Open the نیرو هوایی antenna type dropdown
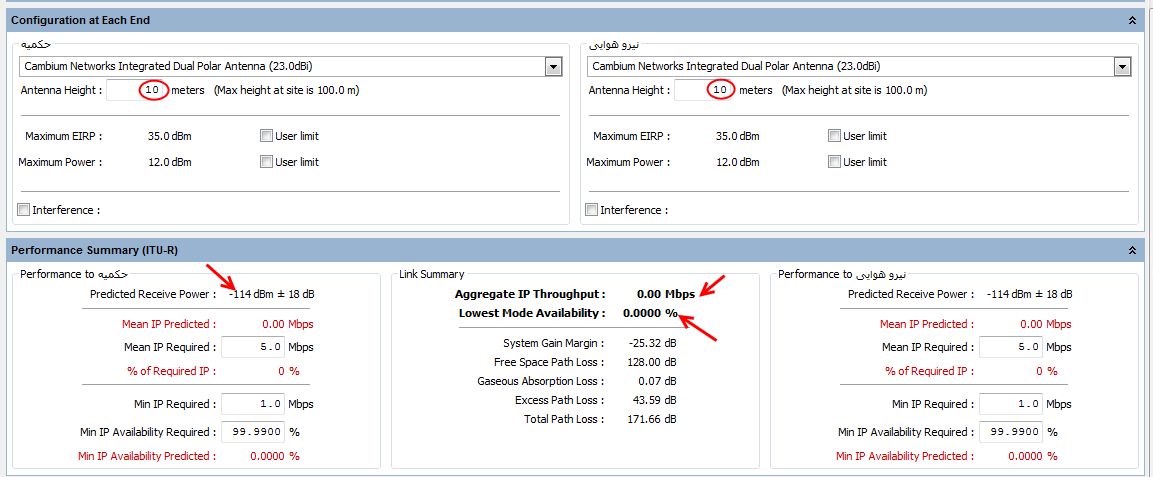The image size is (1153, 477). (x=1121, y=67)
